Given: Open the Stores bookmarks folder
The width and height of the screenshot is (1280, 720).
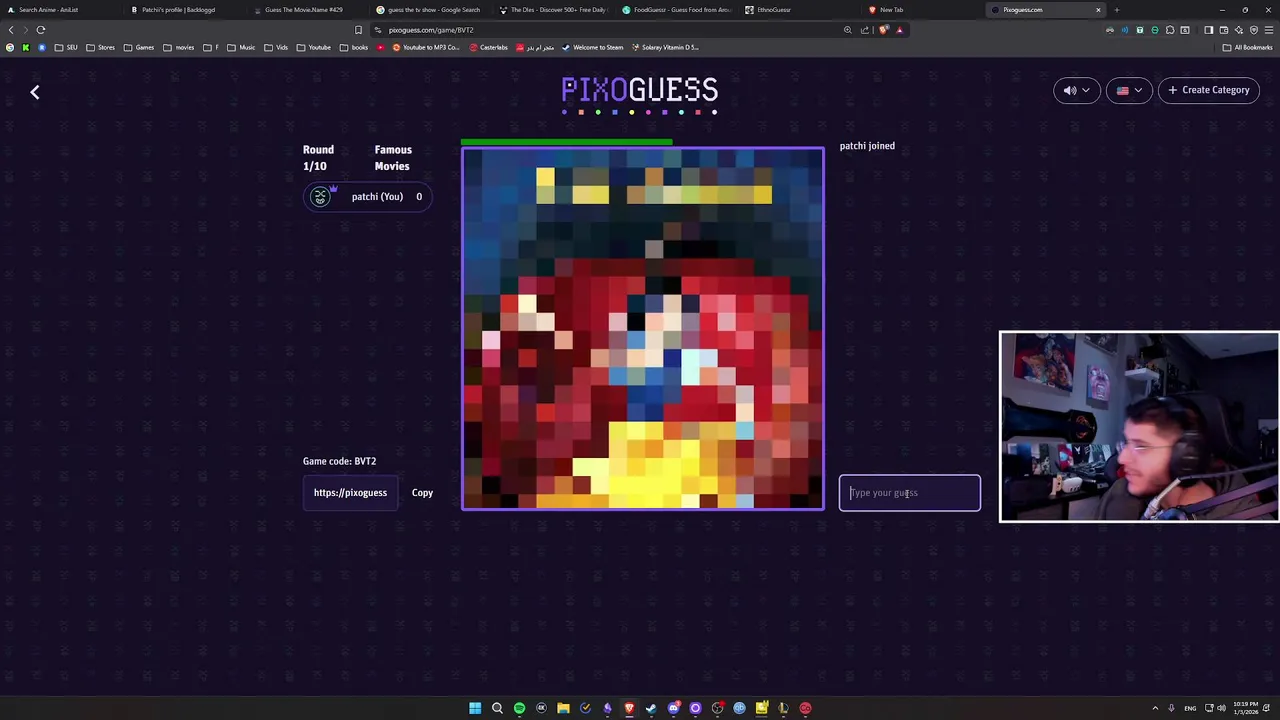Looking at the screenshot, I should click(x=100, y=47).
